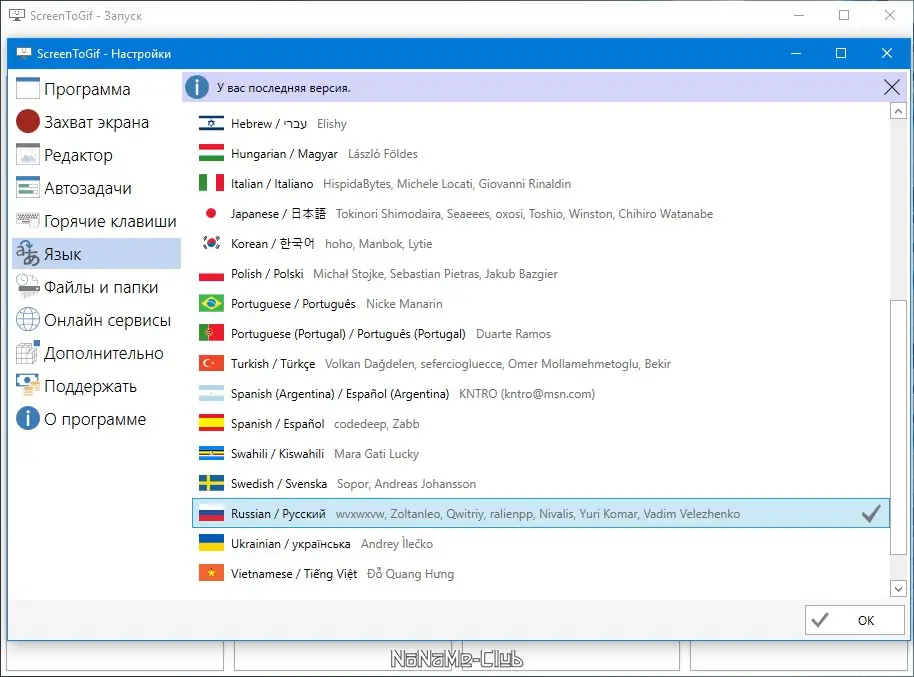Click the KNTRO (kntro@msn.com) credit
Image resolution: width=914 pixels, height=677 pixels.
(x=527, y=394)
